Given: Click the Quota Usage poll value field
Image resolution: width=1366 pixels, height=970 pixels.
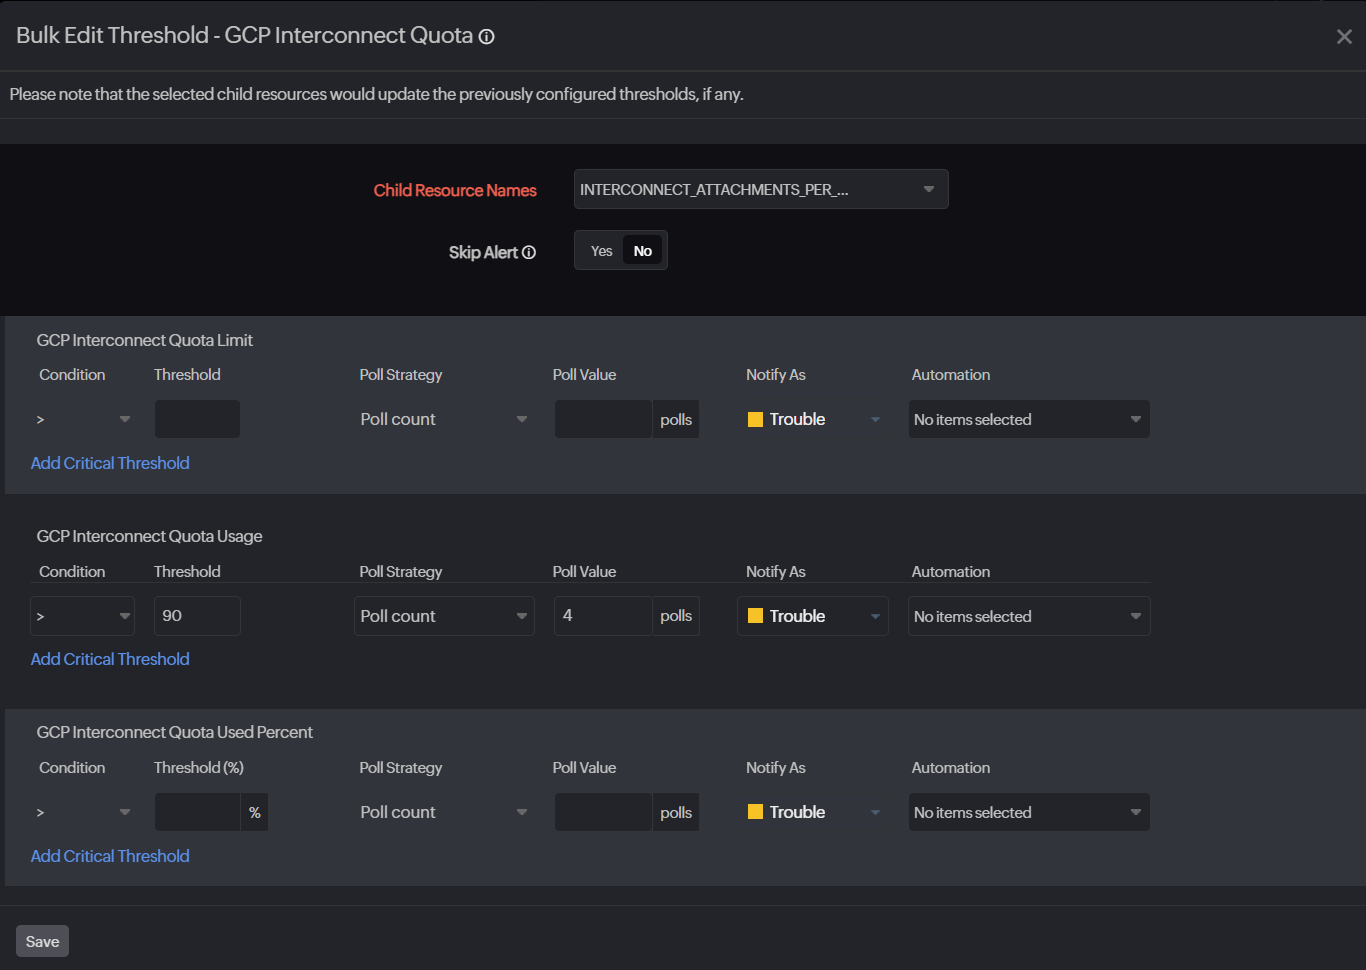Looking at the screenshot, I should (x=602, y=616).
